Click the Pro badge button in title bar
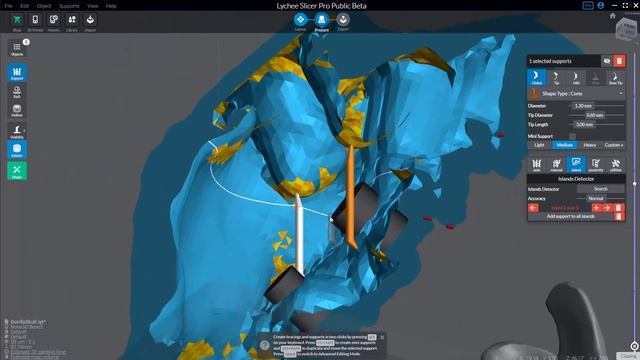This screenshot has height=360, width=640. [x=588, y=5]
